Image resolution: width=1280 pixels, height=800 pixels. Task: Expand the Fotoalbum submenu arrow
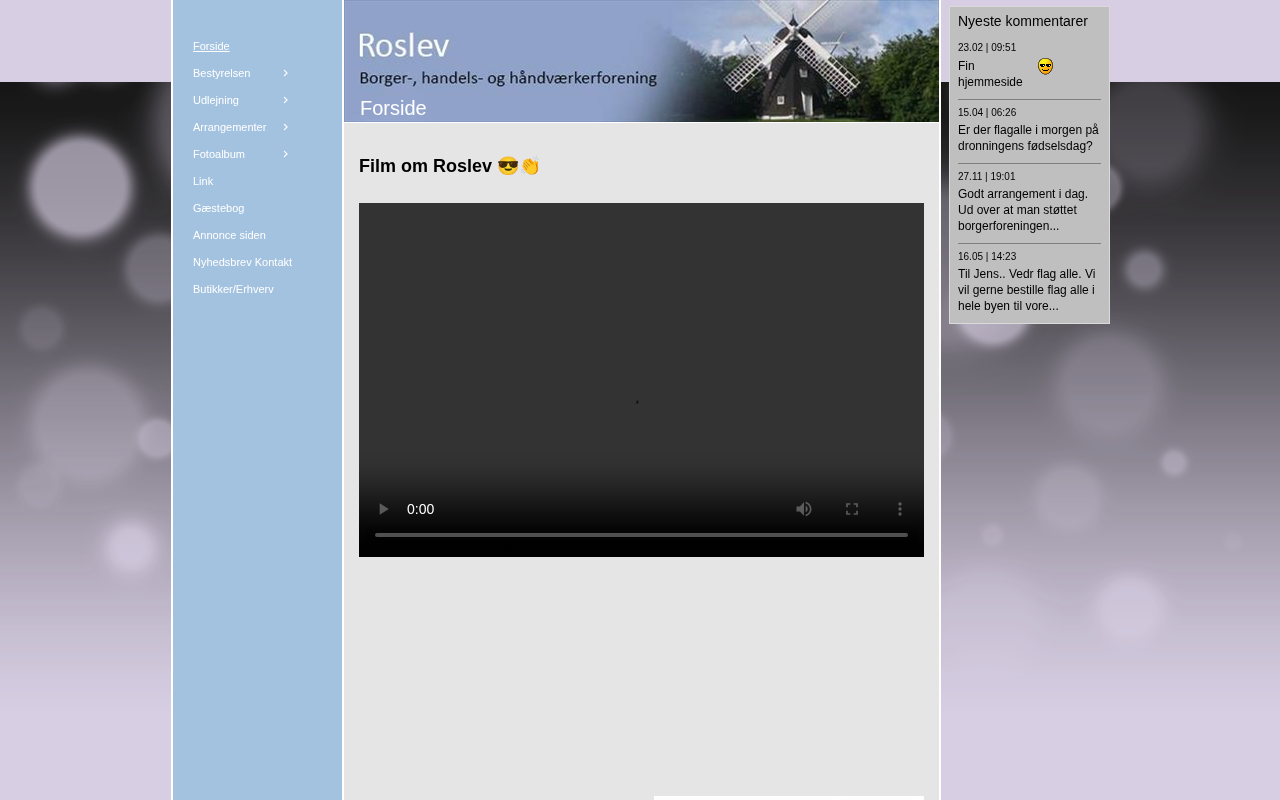286,154
